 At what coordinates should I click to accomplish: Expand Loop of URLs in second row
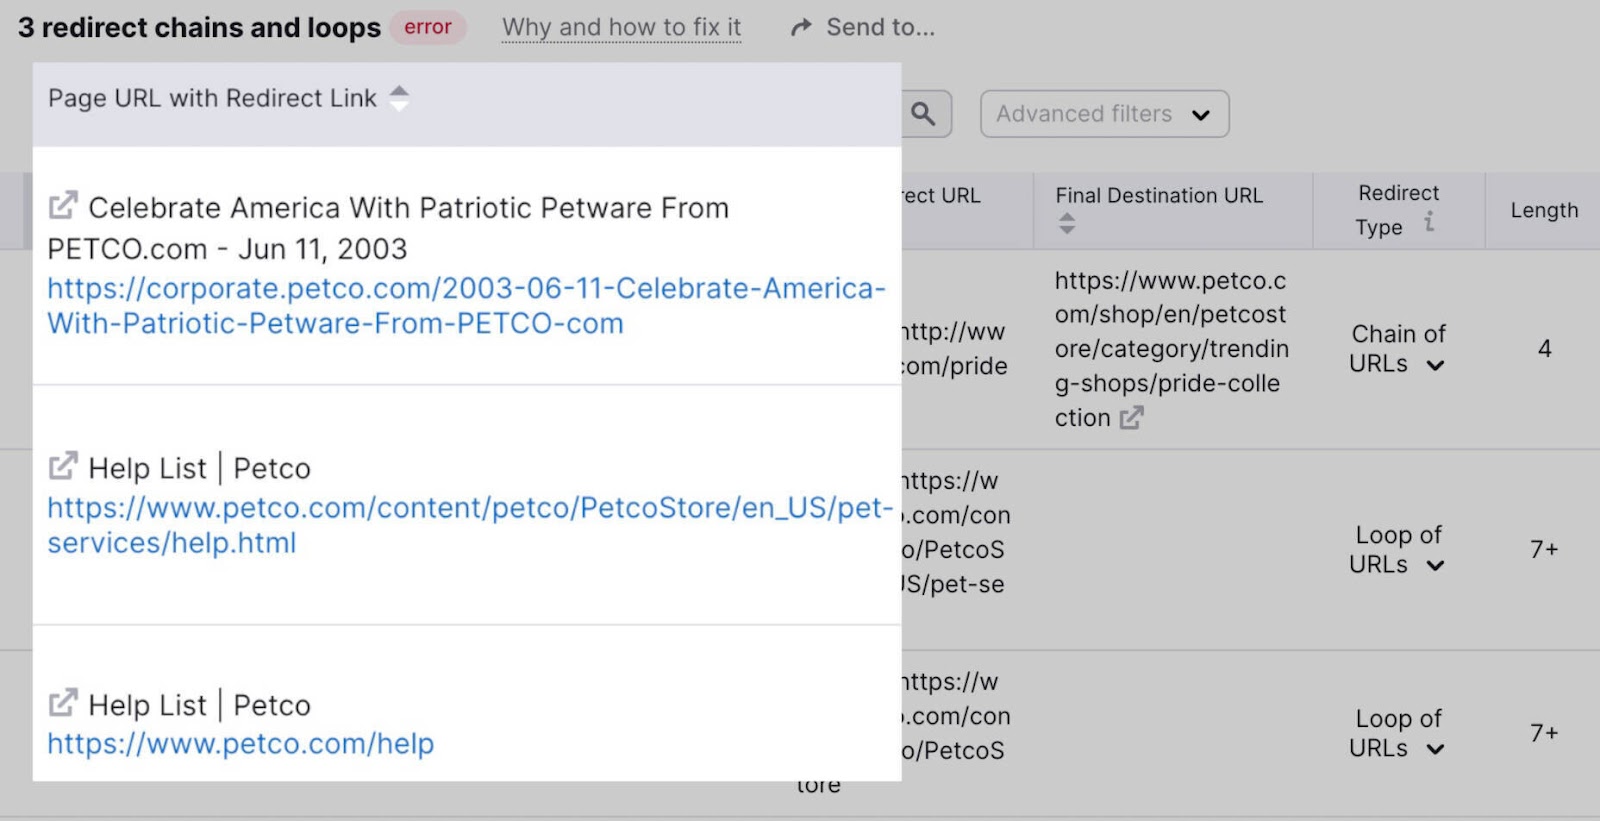(x=1435, y=566)
